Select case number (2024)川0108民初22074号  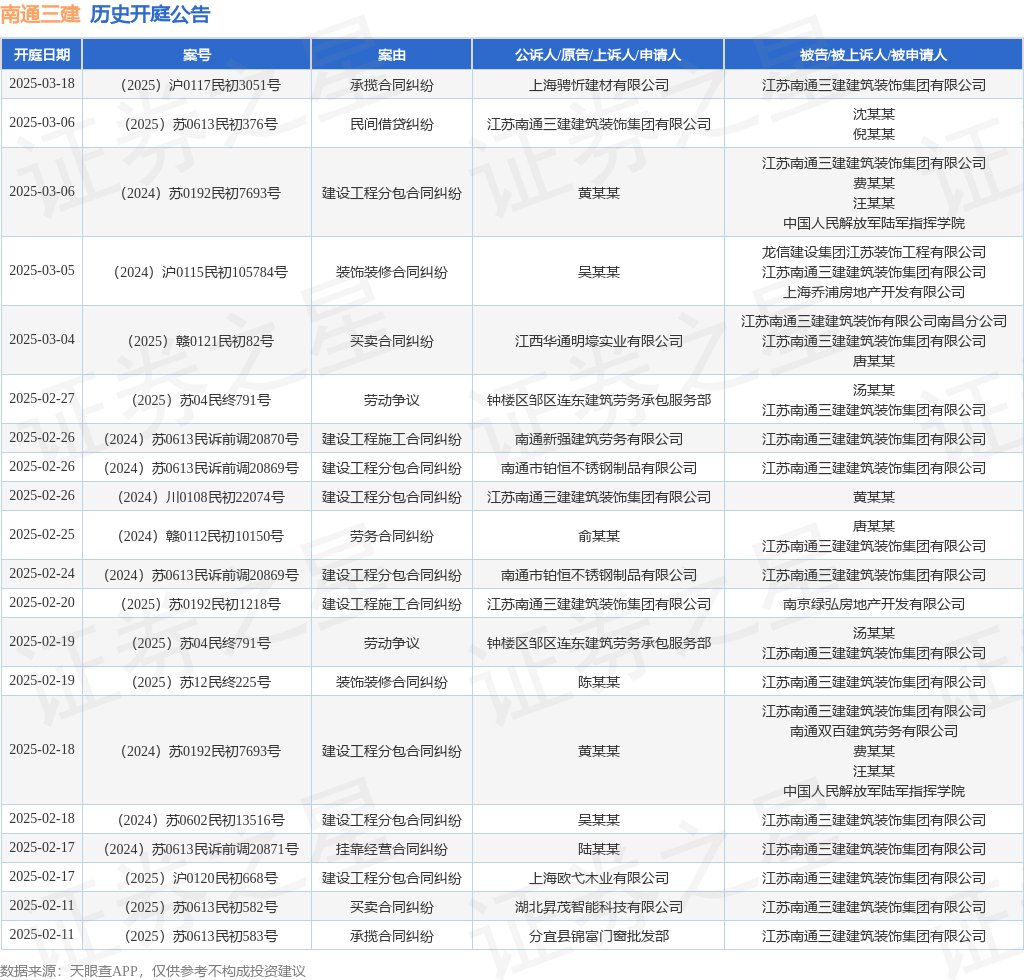tap(200, 498)
